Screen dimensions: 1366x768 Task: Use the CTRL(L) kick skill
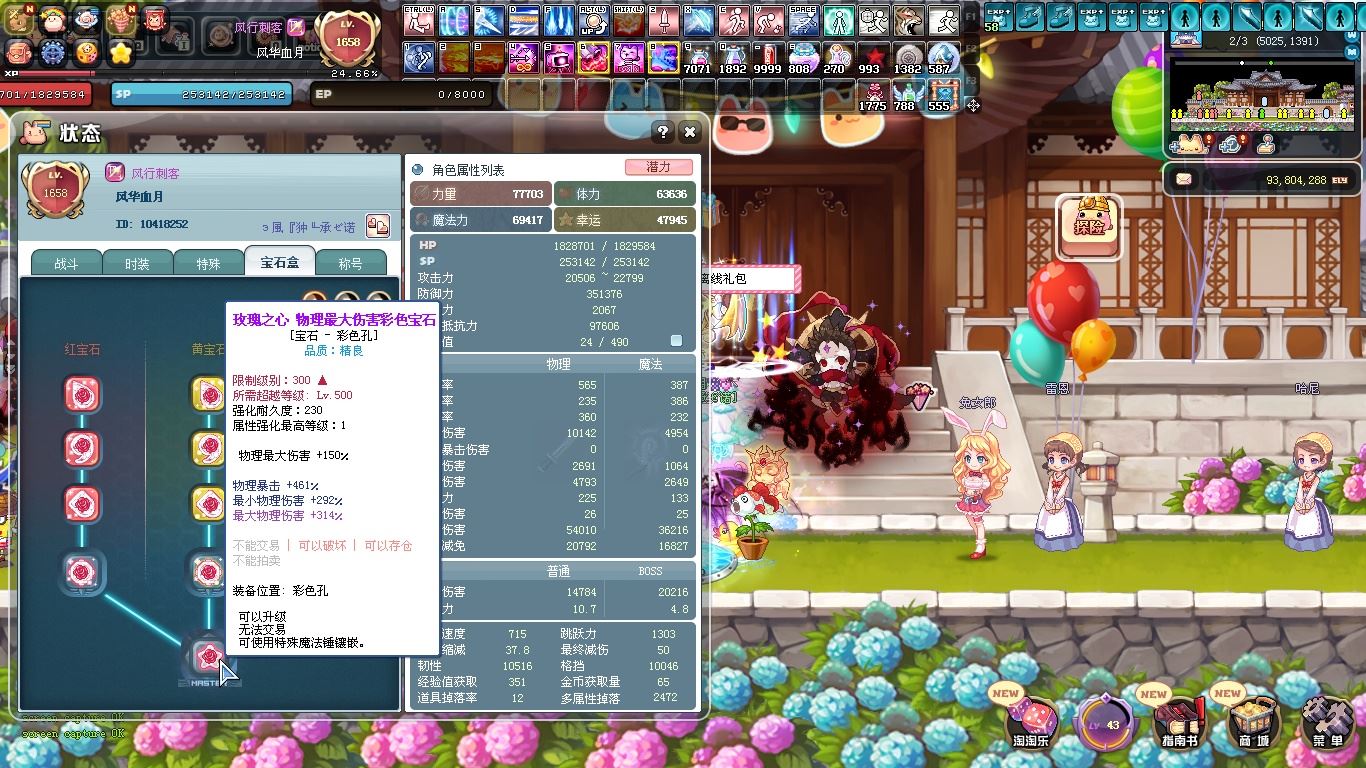pyautogui.click(x=419, y=21)
